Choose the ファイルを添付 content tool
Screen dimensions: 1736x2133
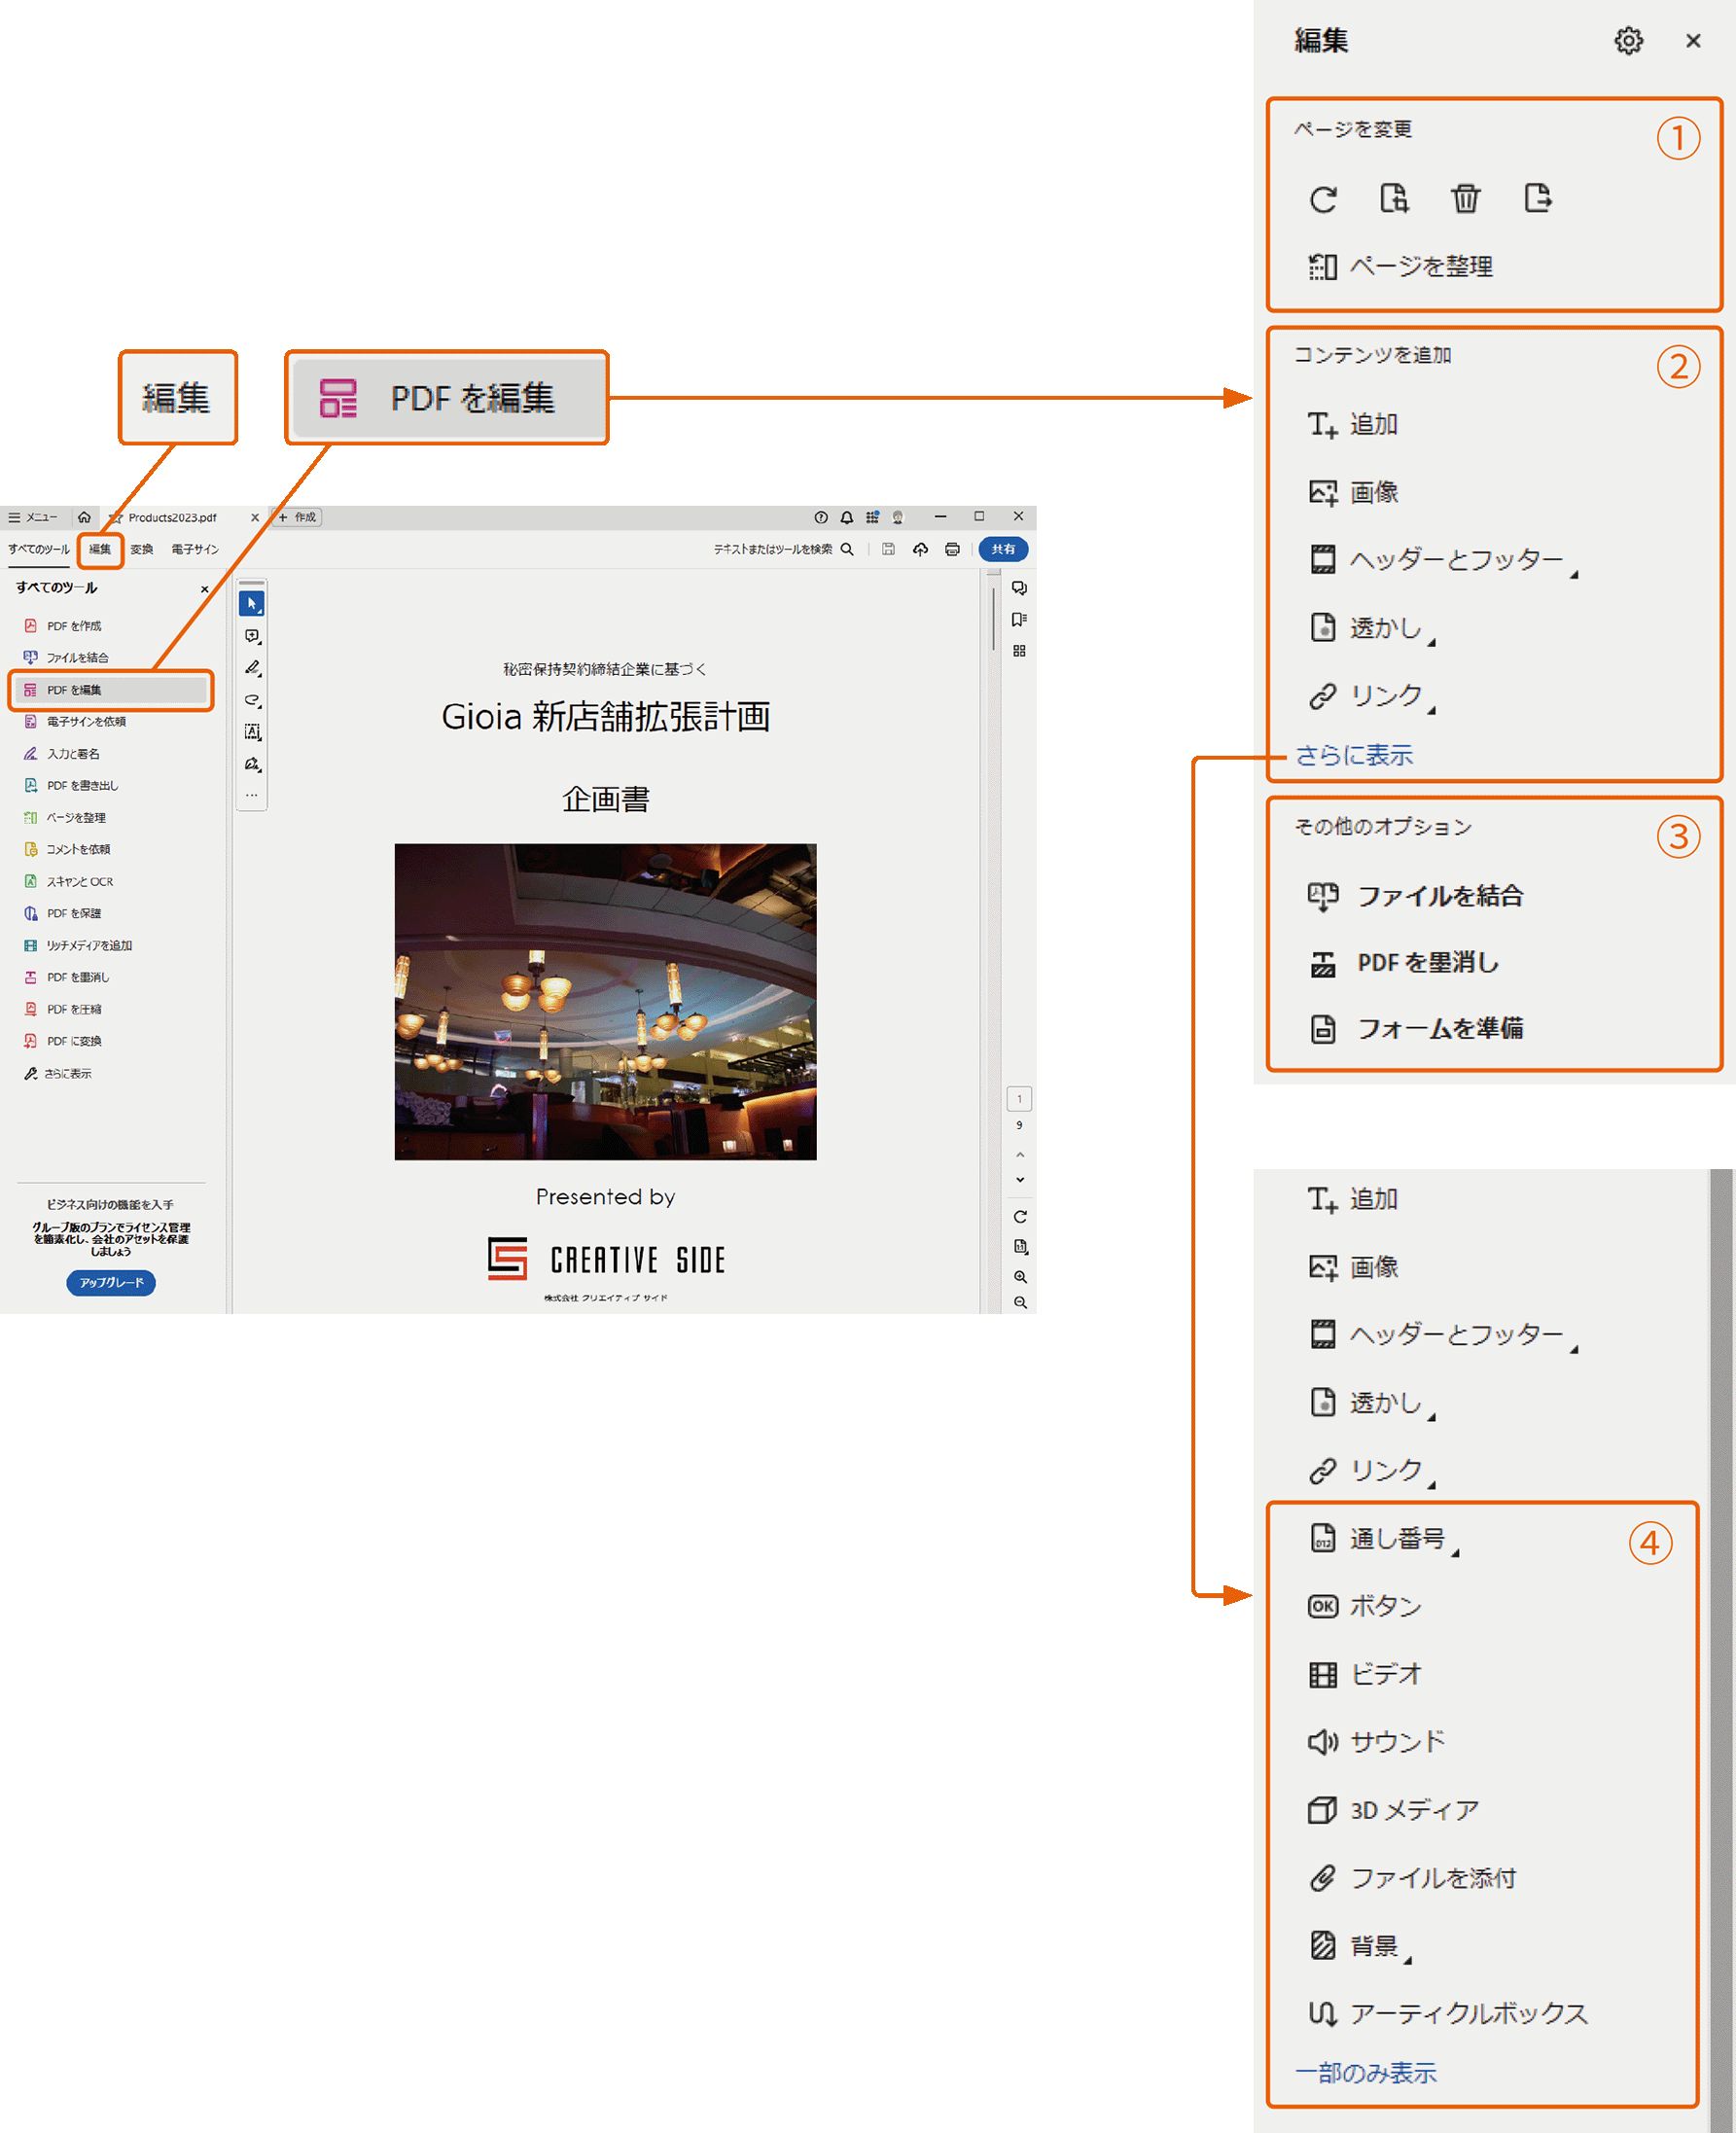click(1412, 1878)
